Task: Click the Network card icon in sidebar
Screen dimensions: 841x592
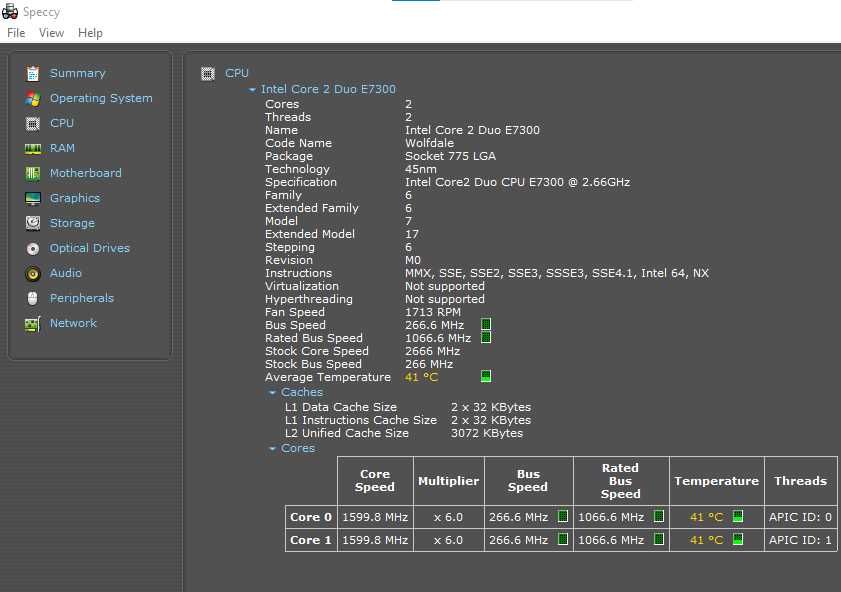Action: tap(33, 324)
